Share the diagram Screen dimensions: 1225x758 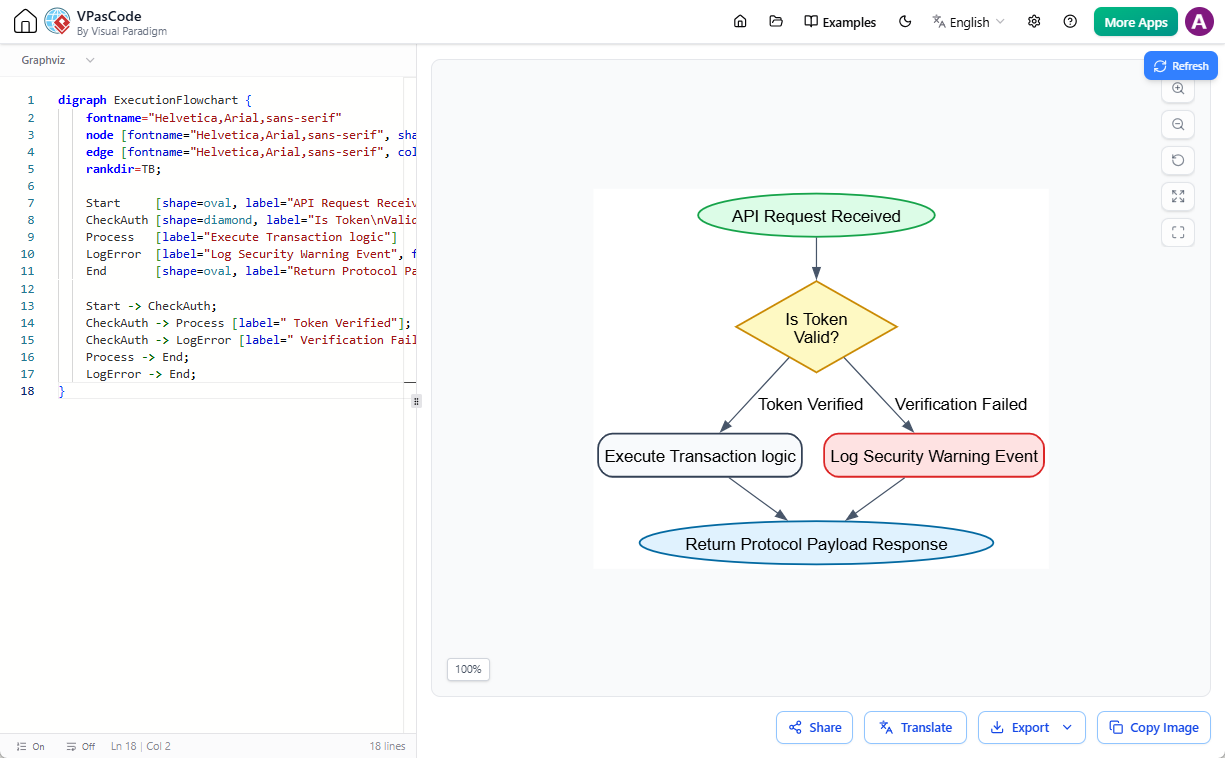[x=814, y=728]
